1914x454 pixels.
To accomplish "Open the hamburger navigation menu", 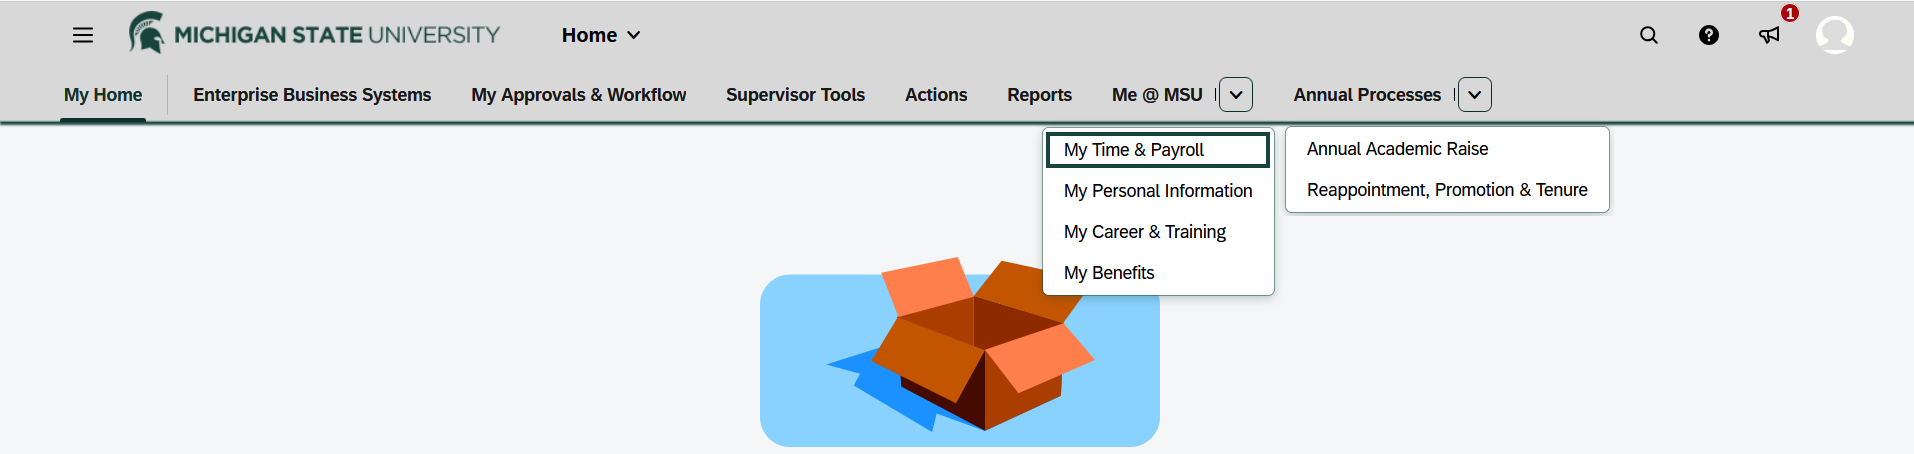I will click(x=83, y=35).
